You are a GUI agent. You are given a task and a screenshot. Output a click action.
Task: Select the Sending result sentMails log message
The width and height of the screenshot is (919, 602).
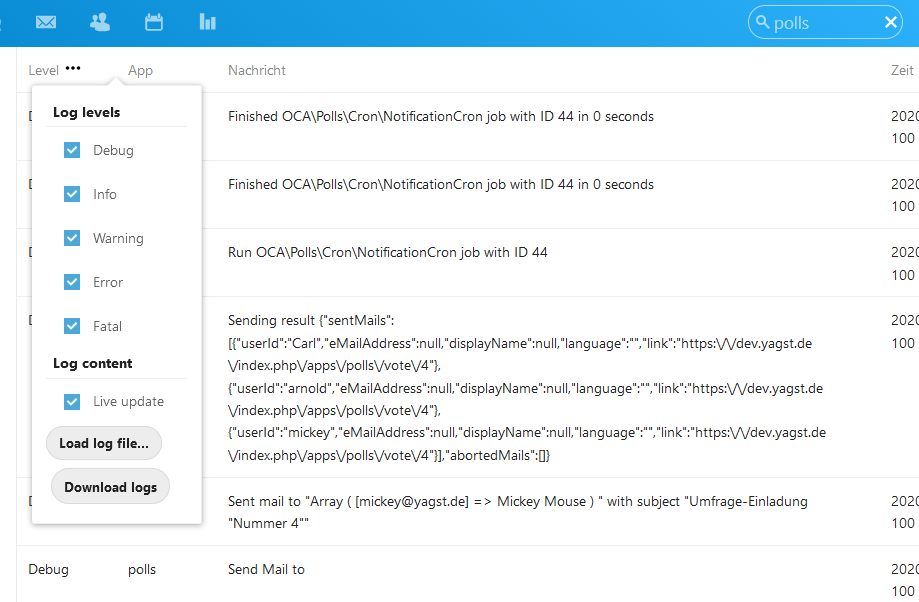526,387
